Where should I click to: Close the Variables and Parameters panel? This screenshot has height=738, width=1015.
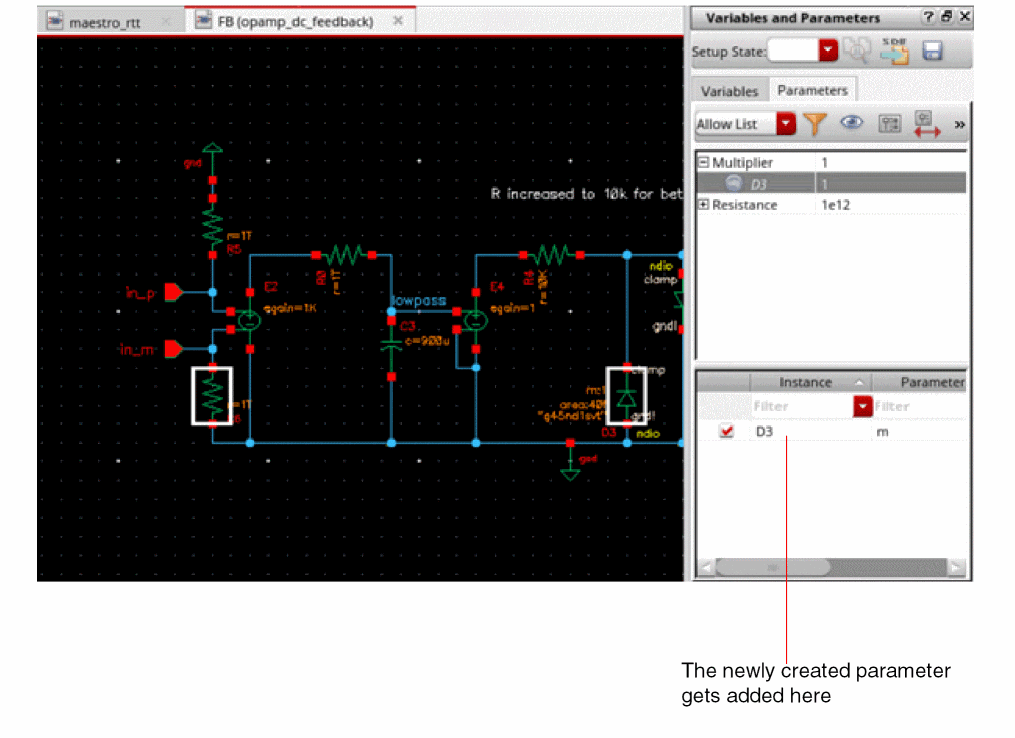coord(965,17)
